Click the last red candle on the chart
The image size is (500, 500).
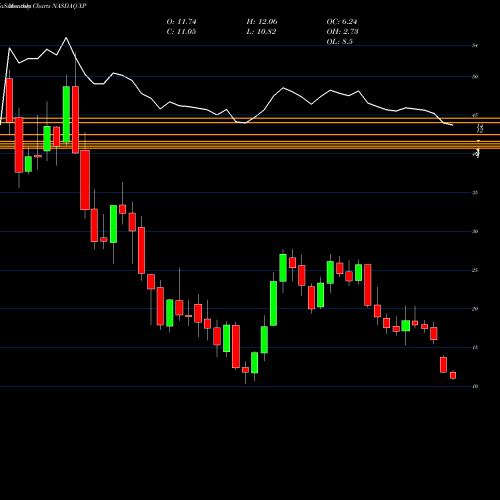coord(453,375)
